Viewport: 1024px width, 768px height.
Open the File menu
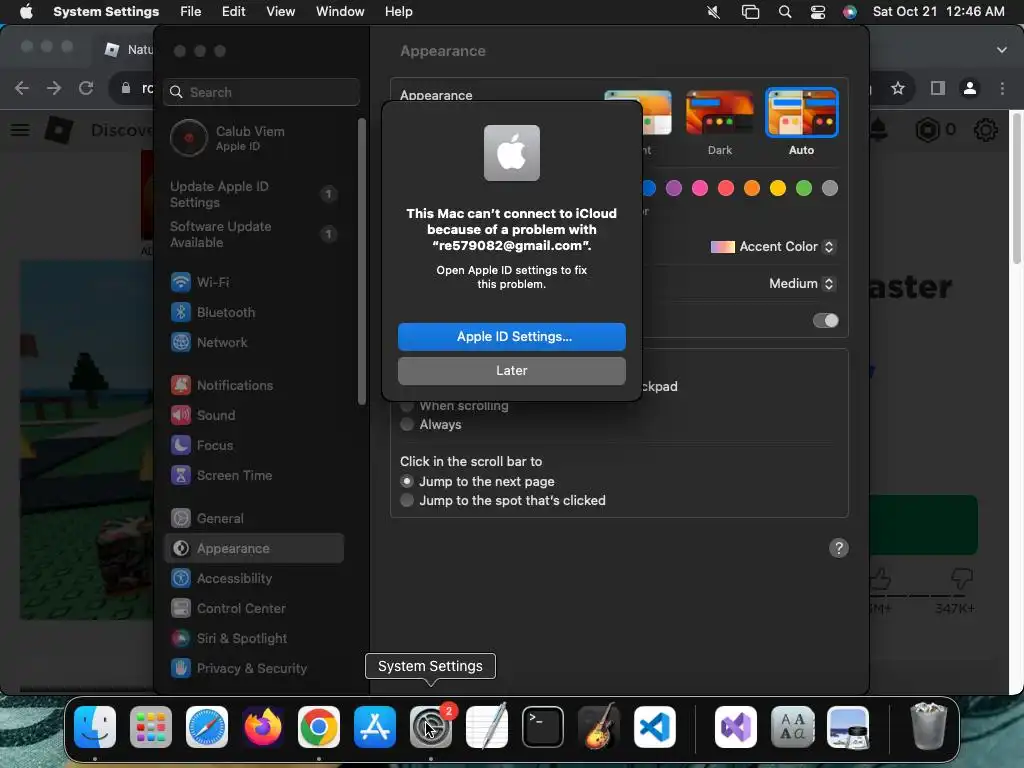tap(191, 12)
